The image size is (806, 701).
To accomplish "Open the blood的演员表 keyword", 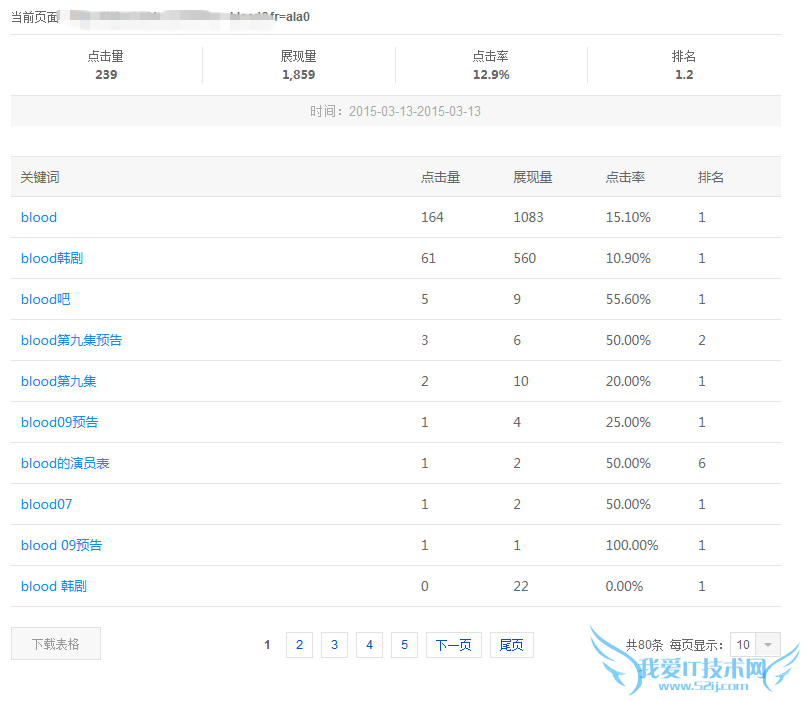I will [65, 463].
